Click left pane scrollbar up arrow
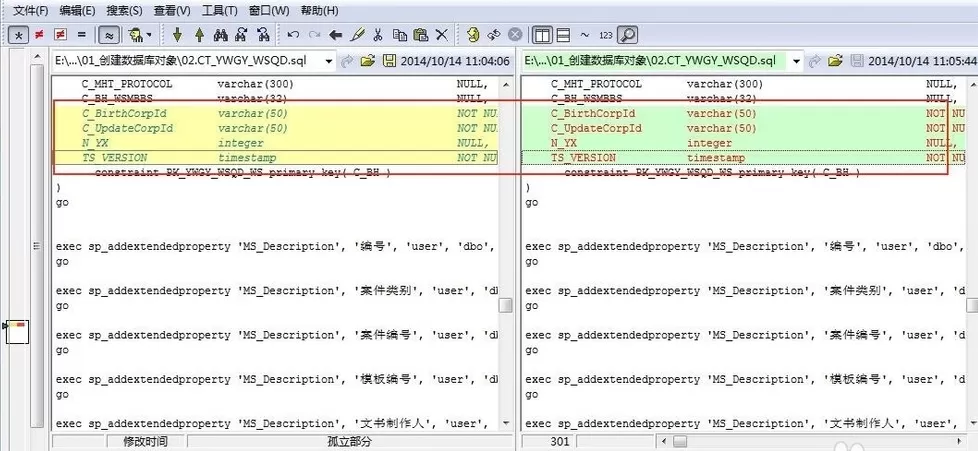Screen dimensions: 978x451 click(506, 84)
